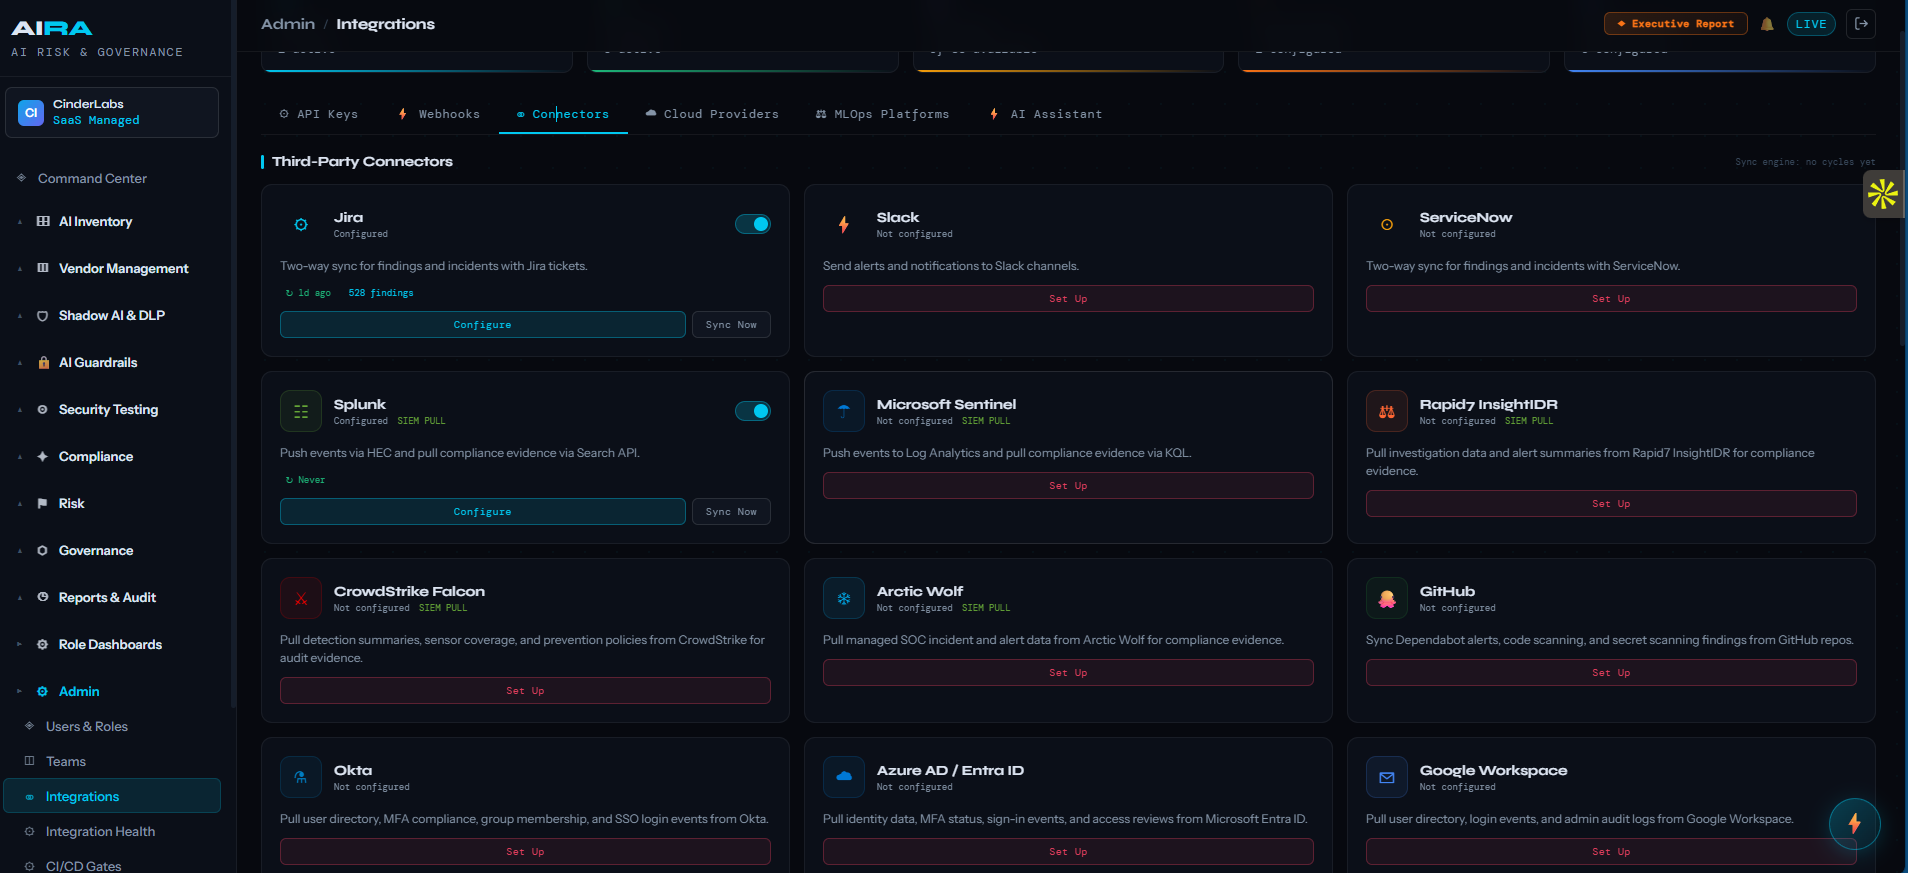The image size is (1908, 873).
Task: Click the CinderLabs SaaS Managed tenant selector
Action: pos(112,112)
